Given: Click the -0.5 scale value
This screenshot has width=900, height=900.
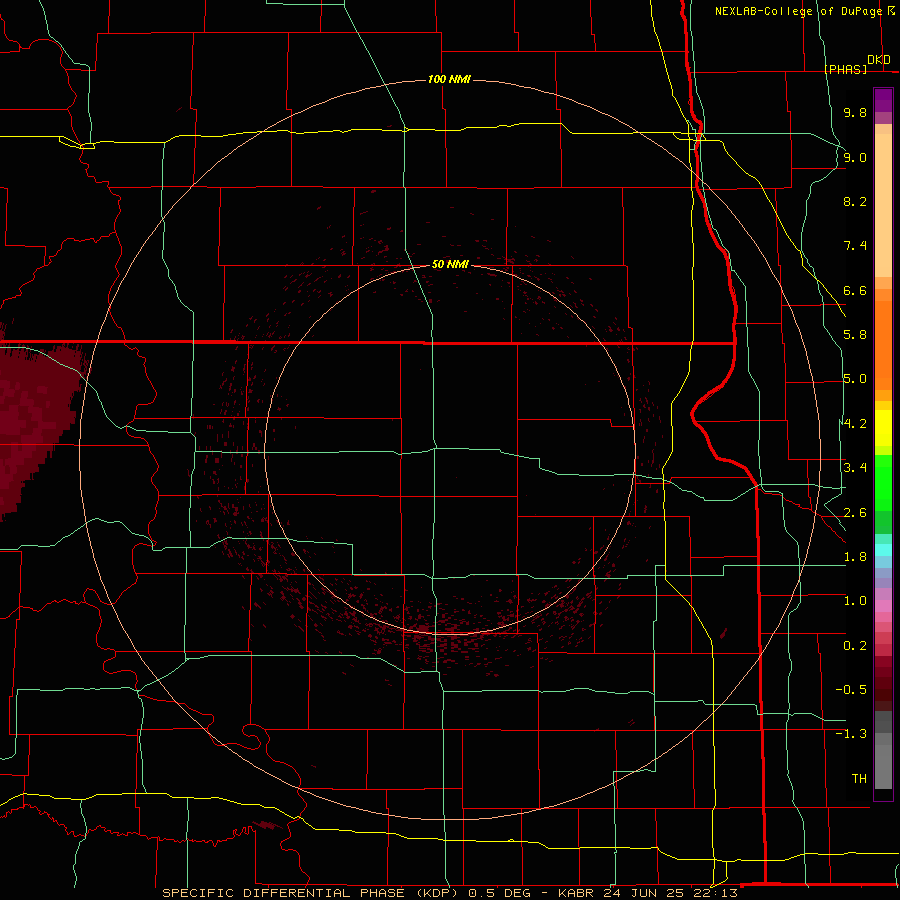Looking at the screenshot, I should (x=851, y=690).
